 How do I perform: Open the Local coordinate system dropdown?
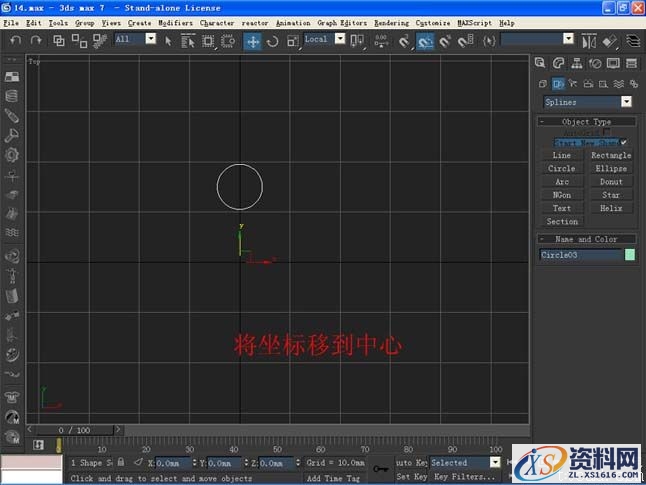(340, 39)
